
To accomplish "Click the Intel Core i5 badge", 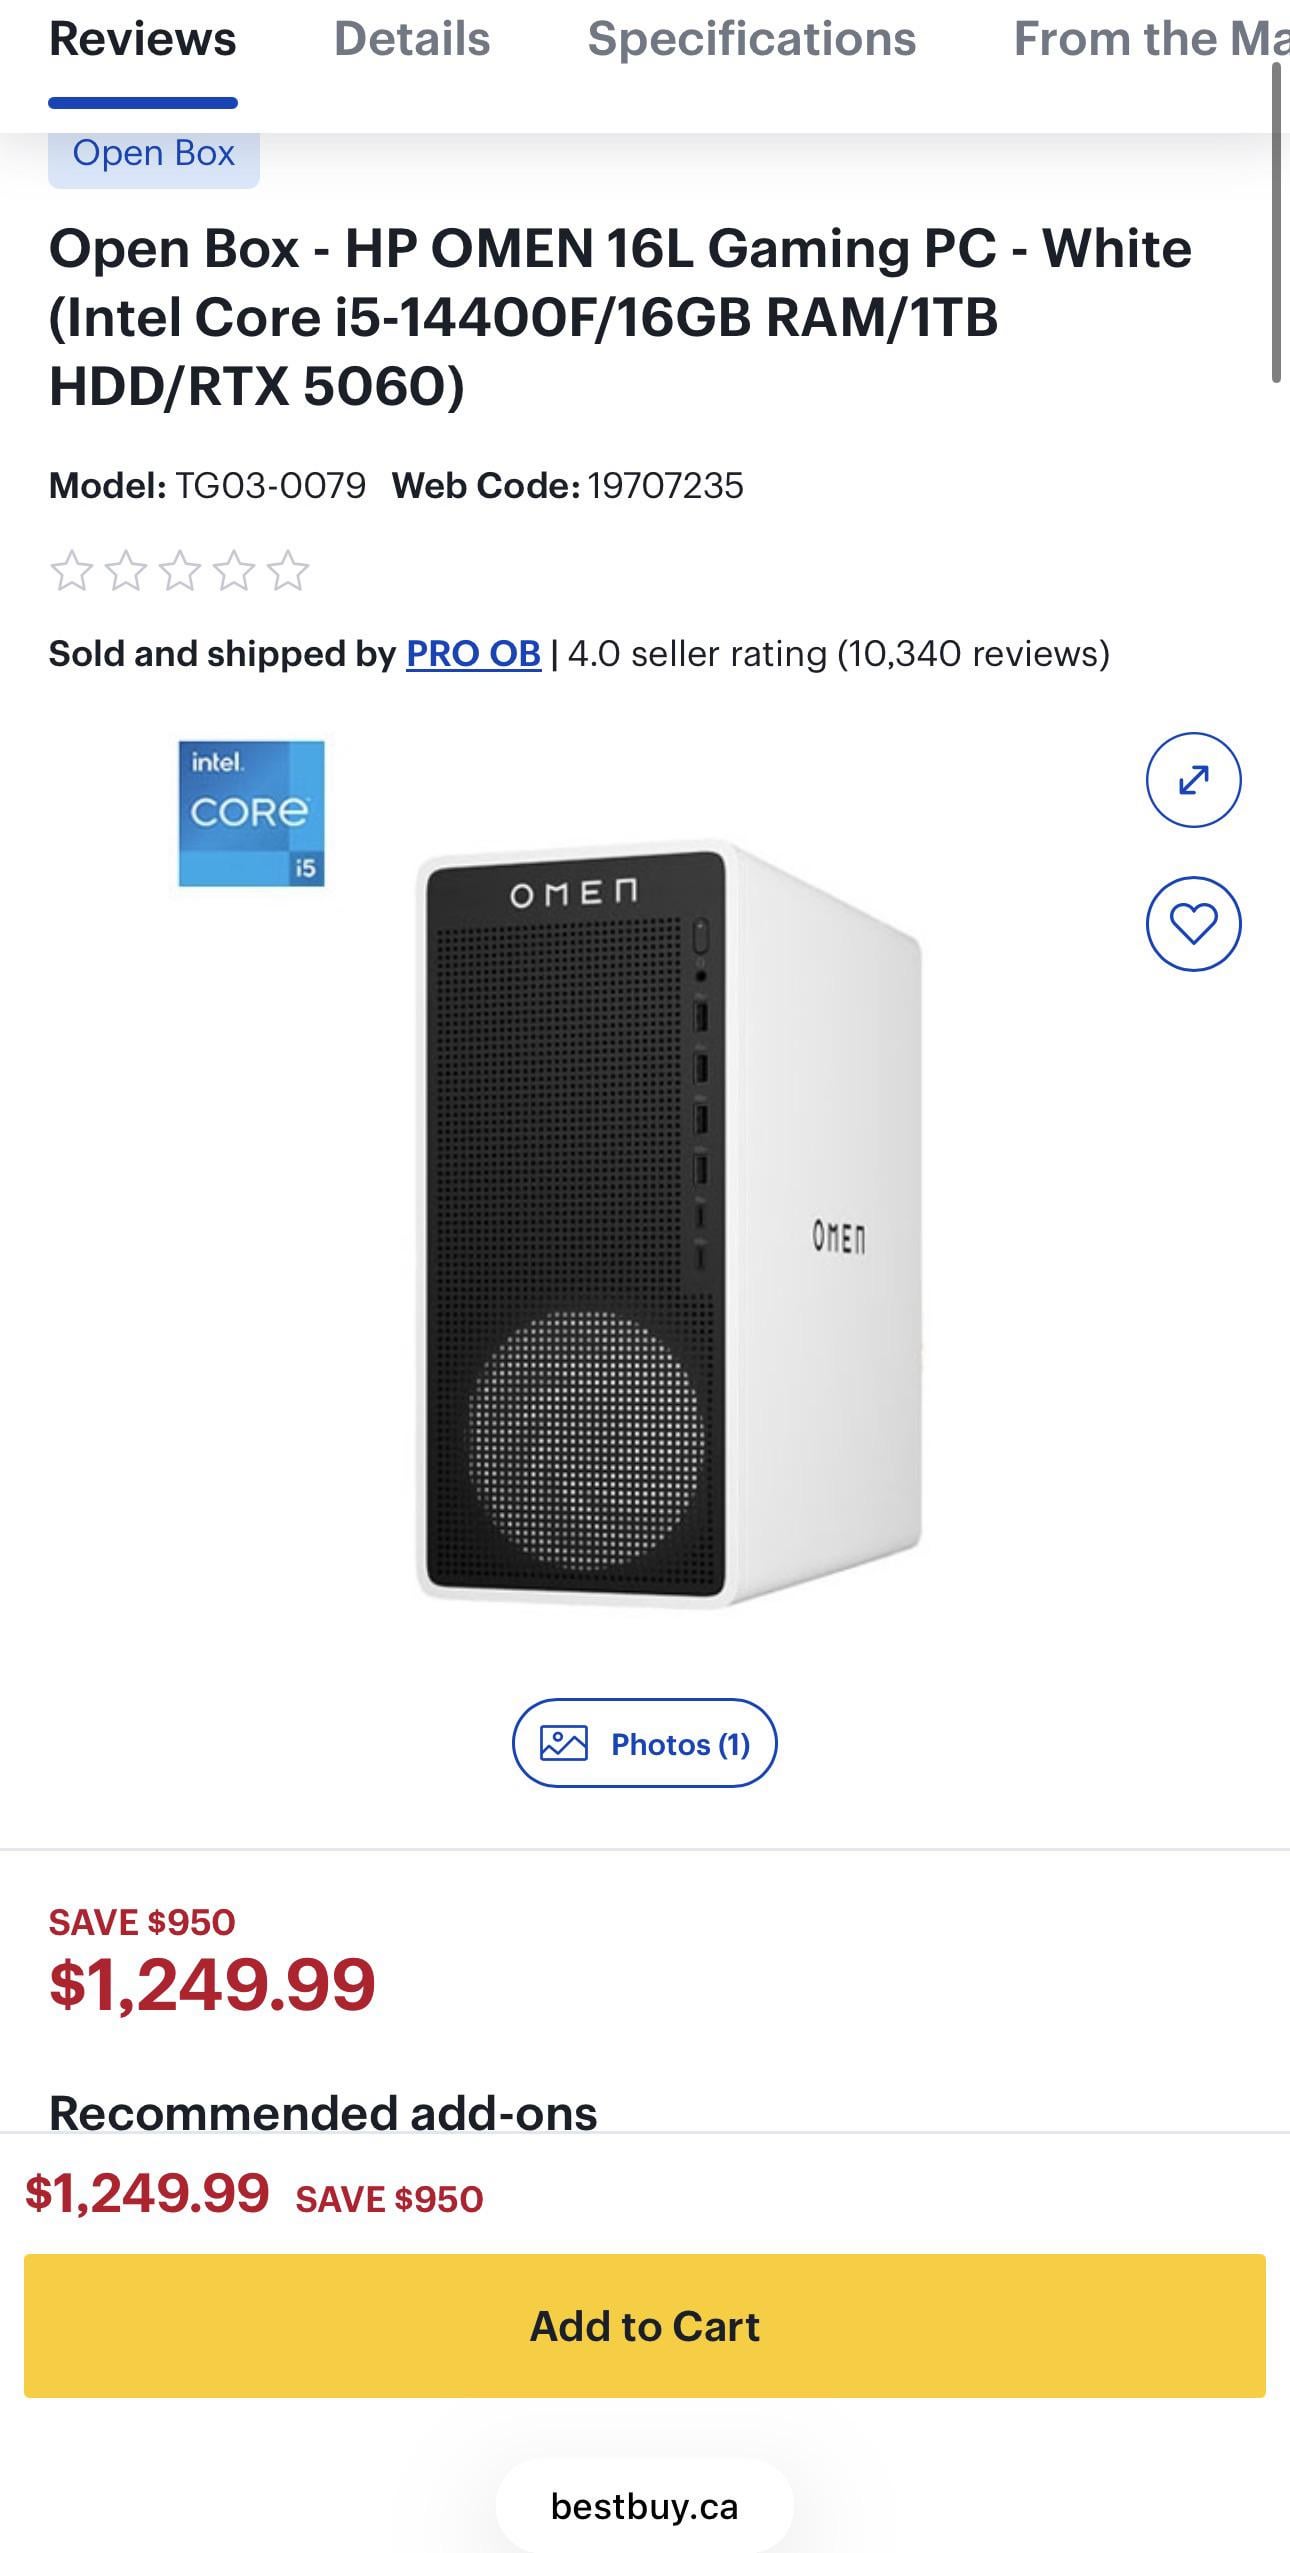I will click(x=251, y=813).
